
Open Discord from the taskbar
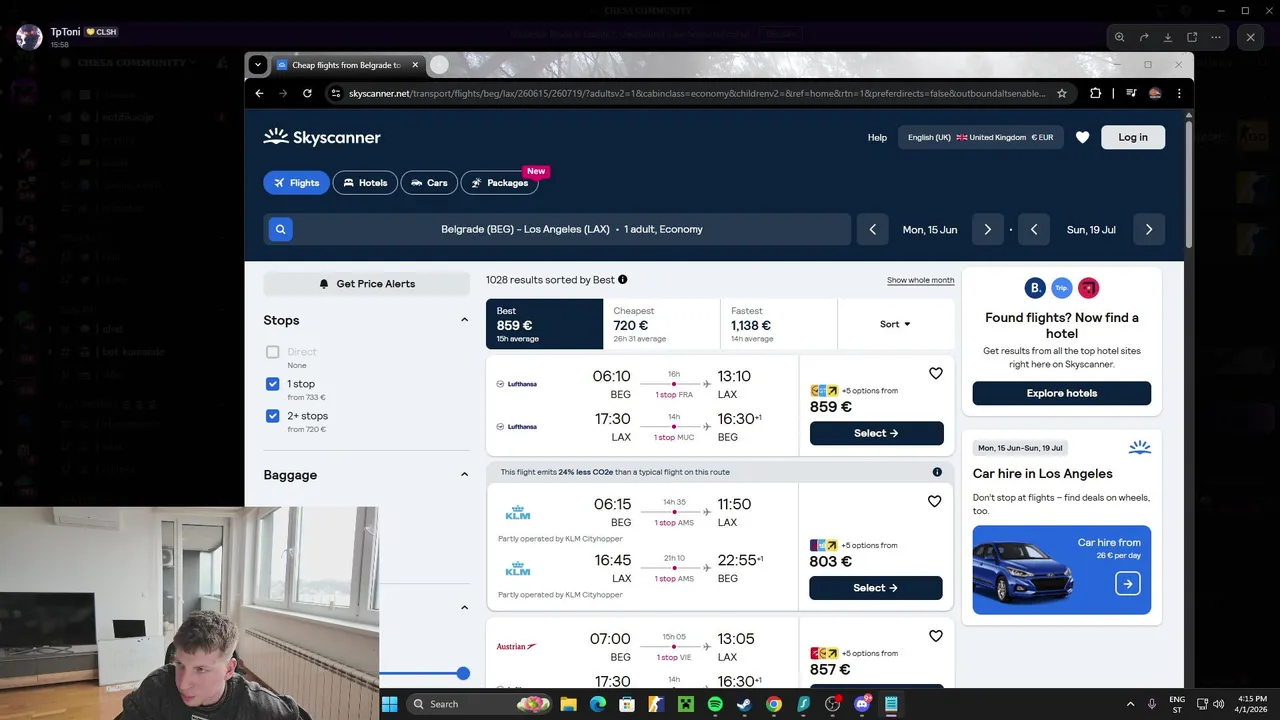(862, 704)
